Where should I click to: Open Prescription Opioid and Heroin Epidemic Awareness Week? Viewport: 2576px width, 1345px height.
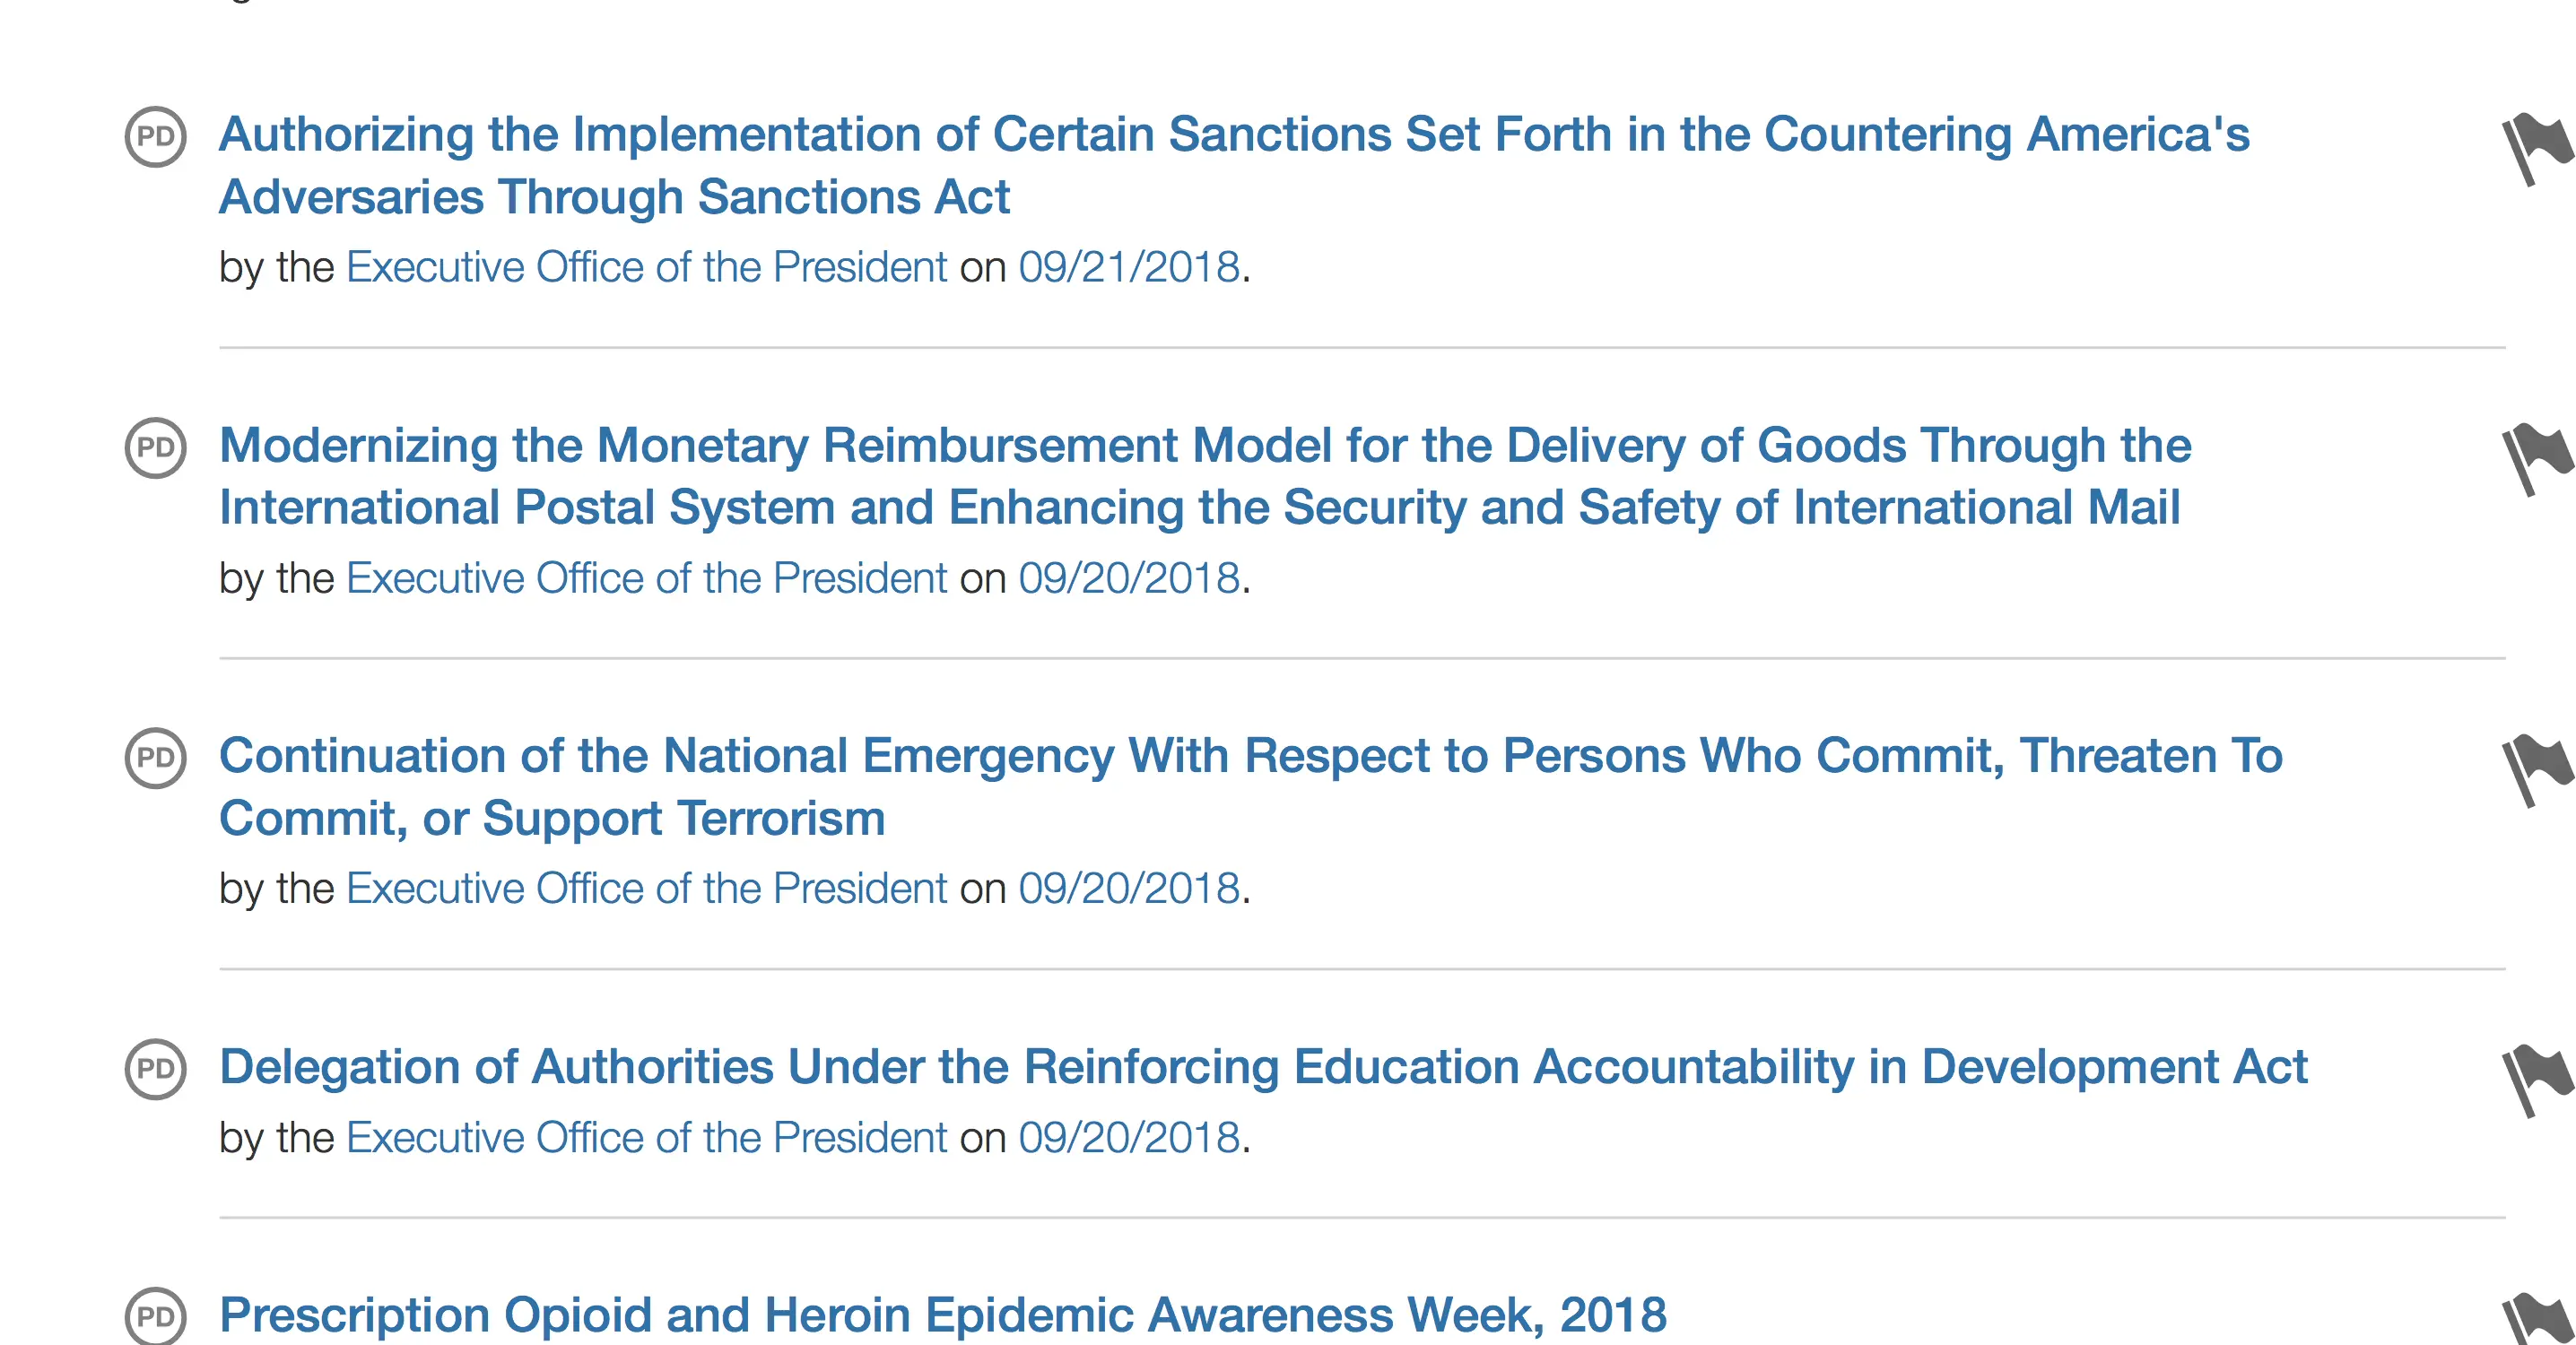(x=942, y=1314)
